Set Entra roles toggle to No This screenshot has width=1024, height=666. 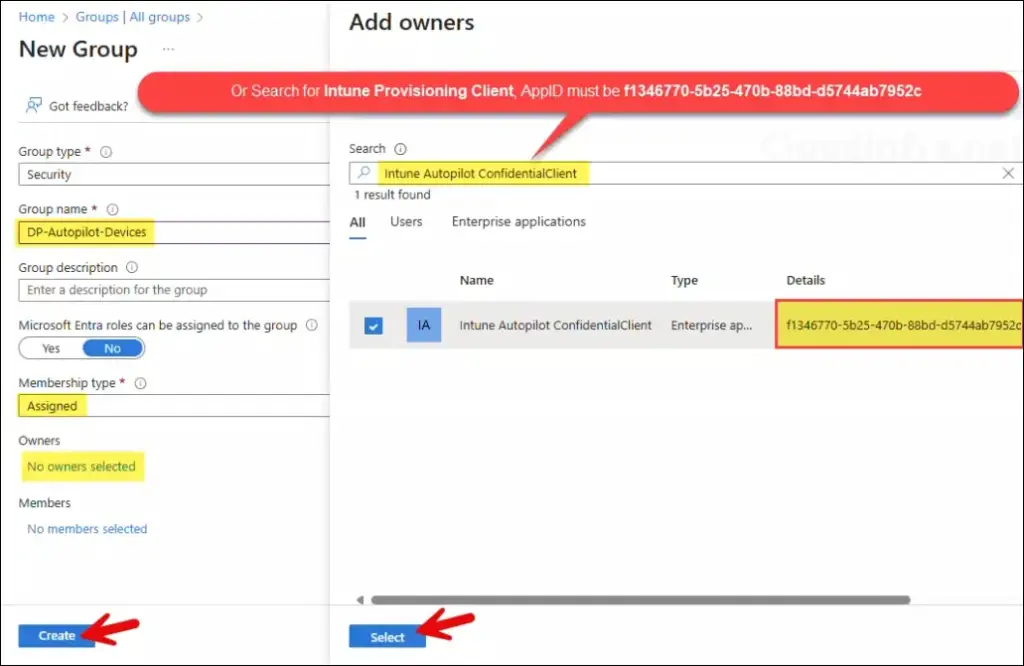112,348
